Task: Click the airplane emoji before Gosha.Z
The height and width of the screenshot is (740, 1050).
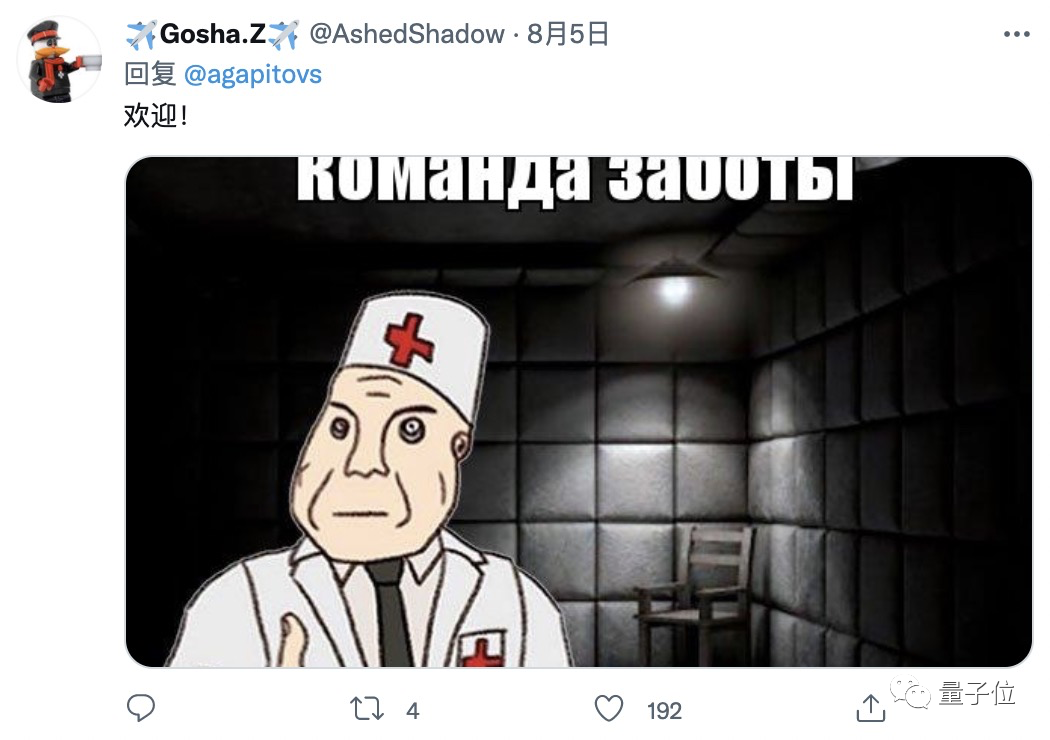Action: (x=141, y=34)
